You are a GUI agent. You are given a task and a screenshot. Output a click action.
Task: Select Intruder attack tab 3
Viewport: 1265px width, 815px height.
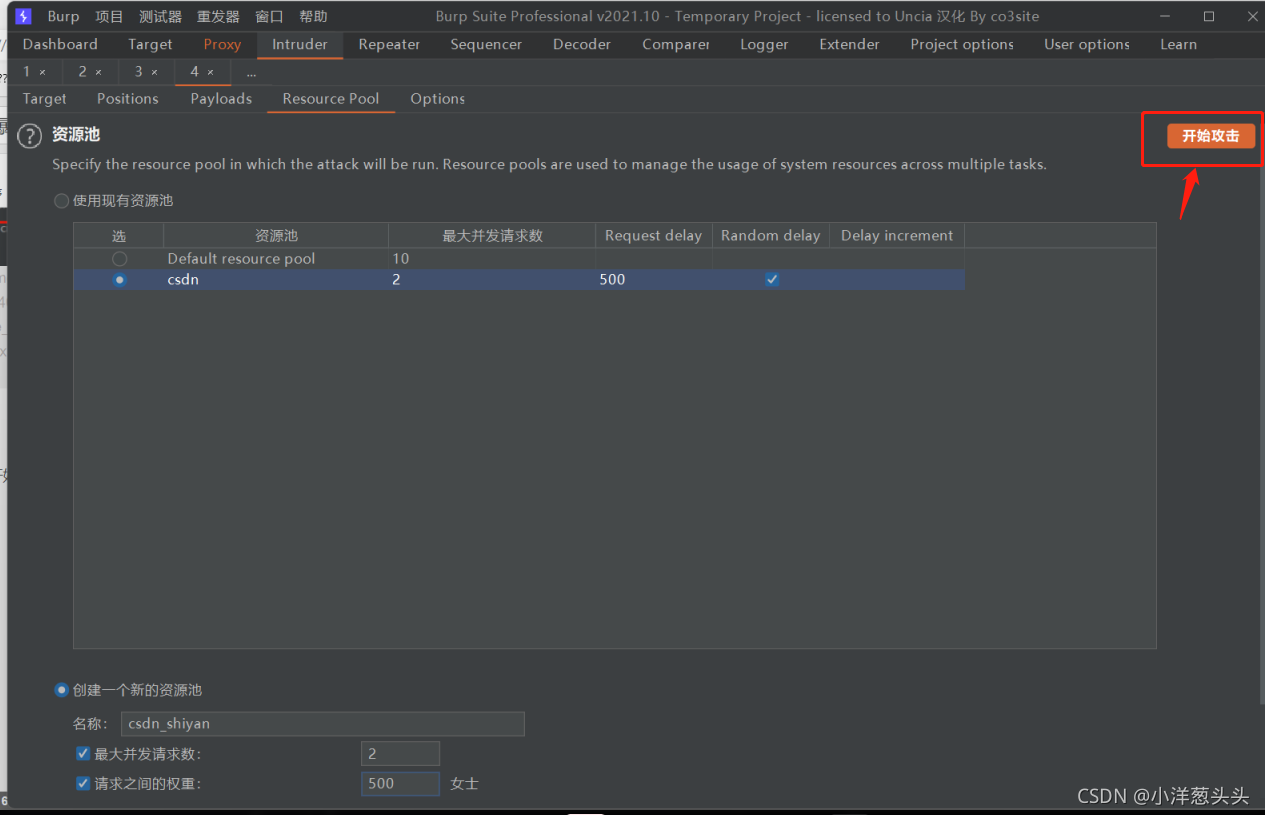click(139, 72)
